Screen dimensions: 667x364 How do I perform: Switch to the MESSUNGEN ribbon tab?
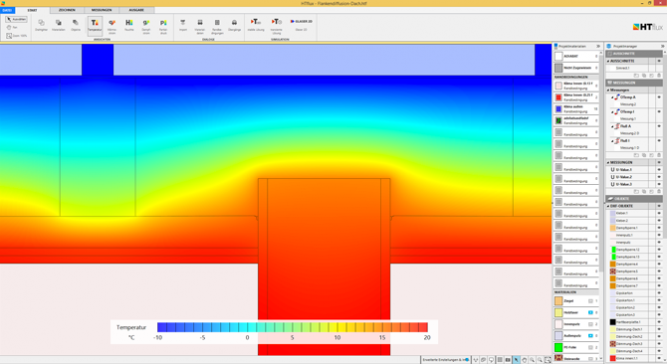[x=101, y=10]
